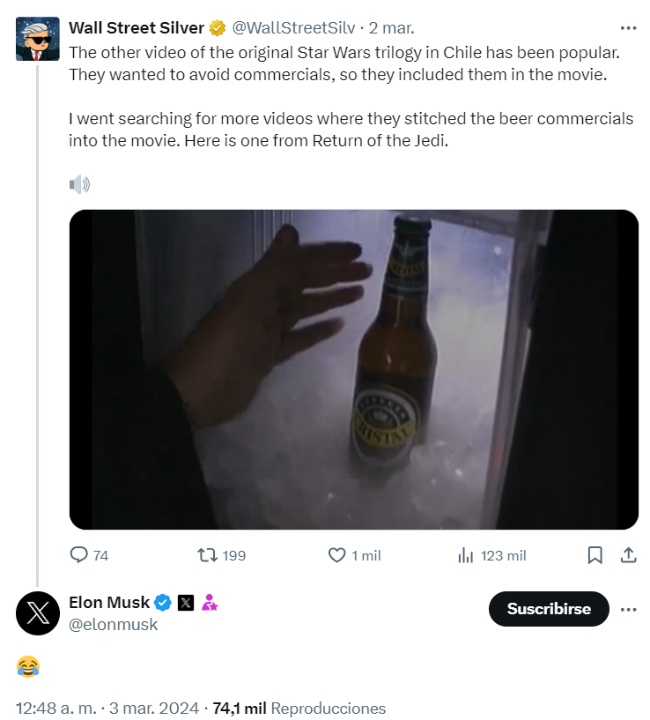
Task: Open more options on quoted tweet
Action: [628, 28]
